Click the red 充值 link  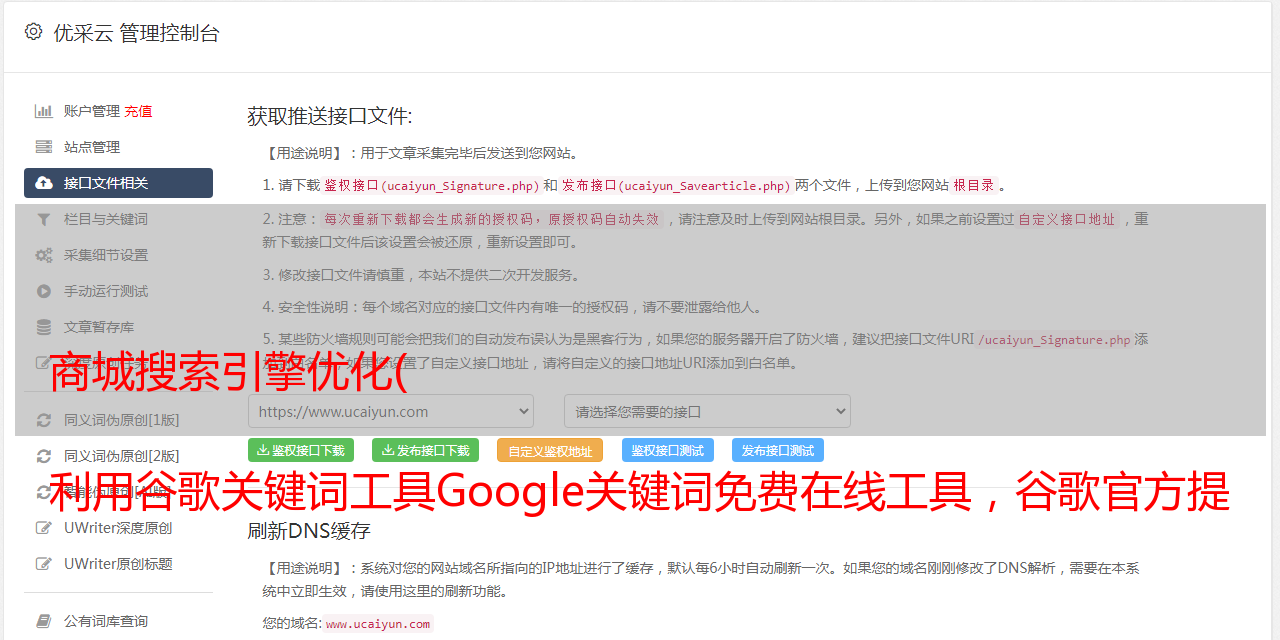[x=138, y=111]
